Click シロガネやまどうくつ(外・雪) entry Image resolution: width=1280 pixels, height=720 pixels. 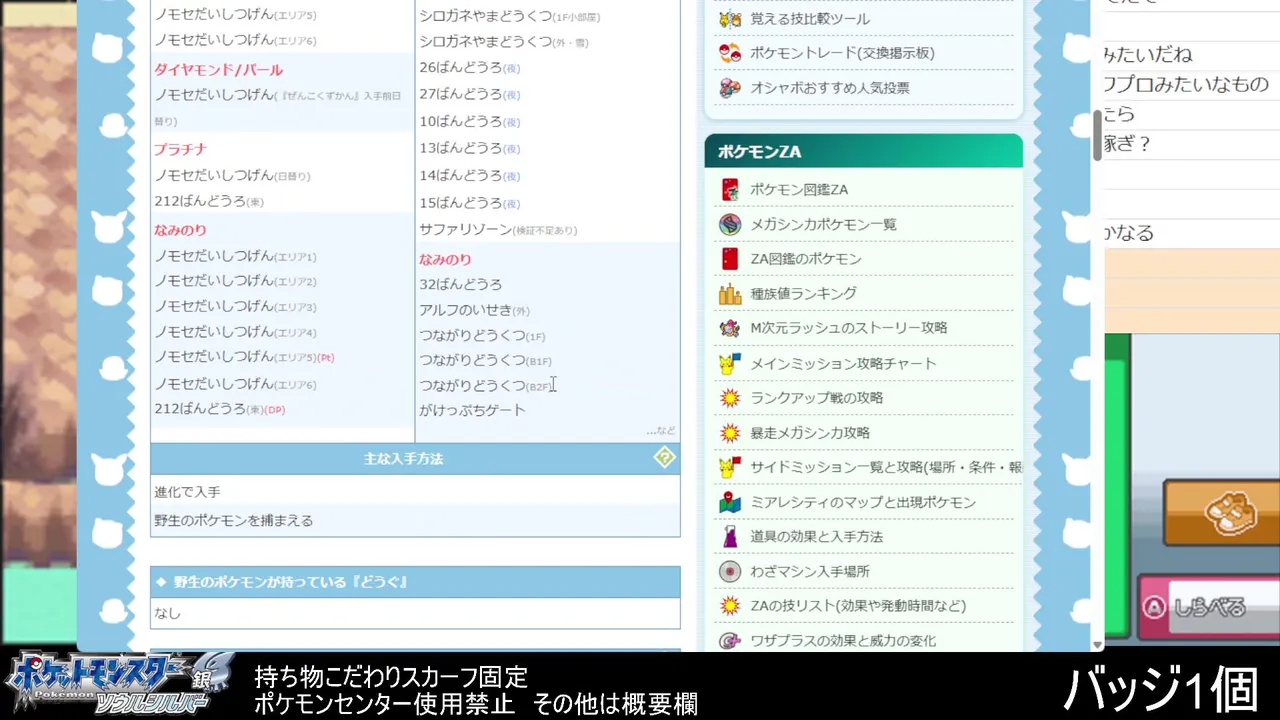502,41
